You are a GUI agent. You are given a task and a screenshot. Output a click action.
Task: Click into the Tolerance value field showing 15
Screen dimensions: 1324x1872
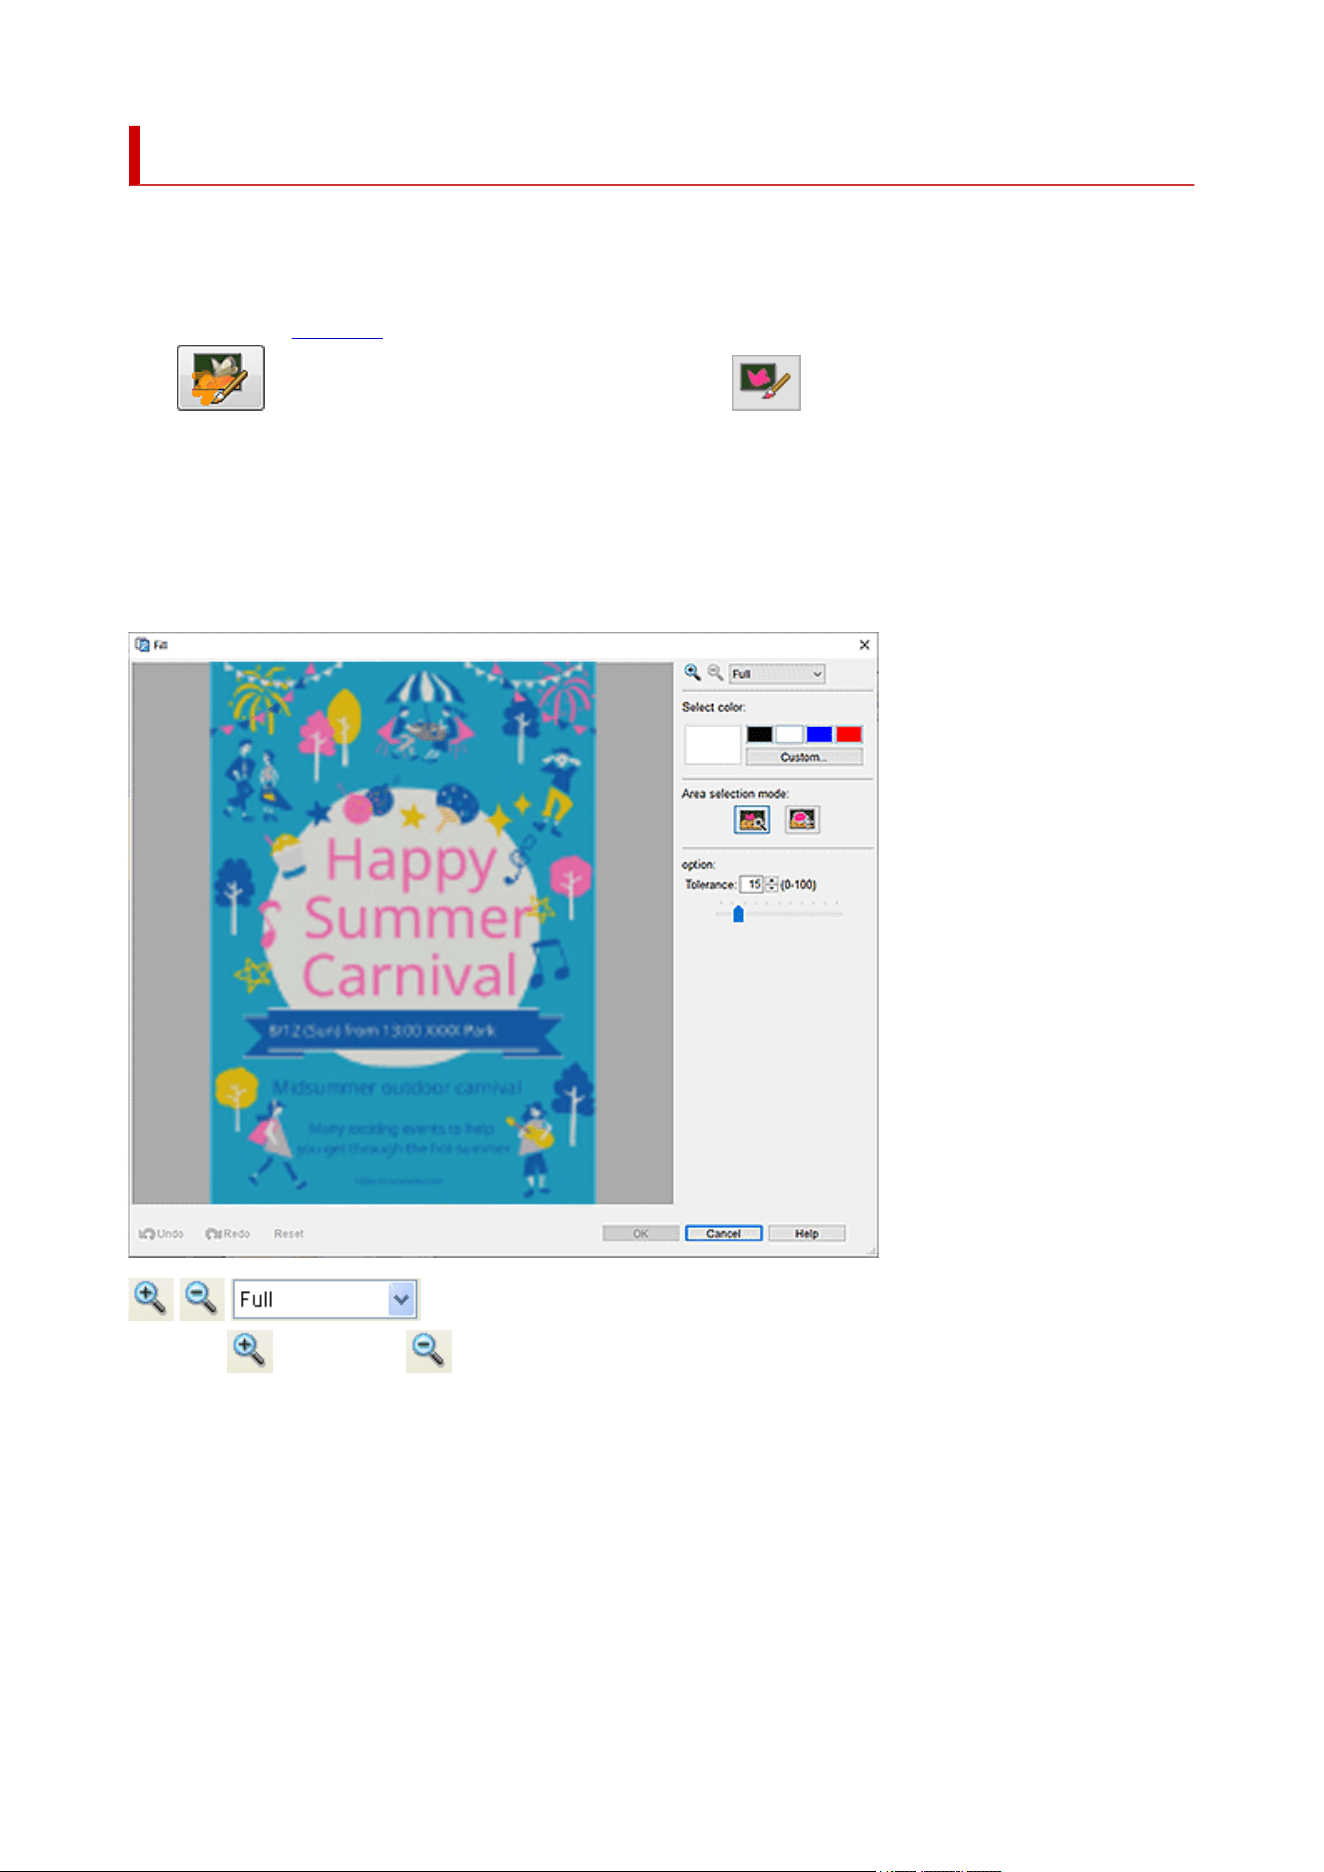tap(751, 885)
